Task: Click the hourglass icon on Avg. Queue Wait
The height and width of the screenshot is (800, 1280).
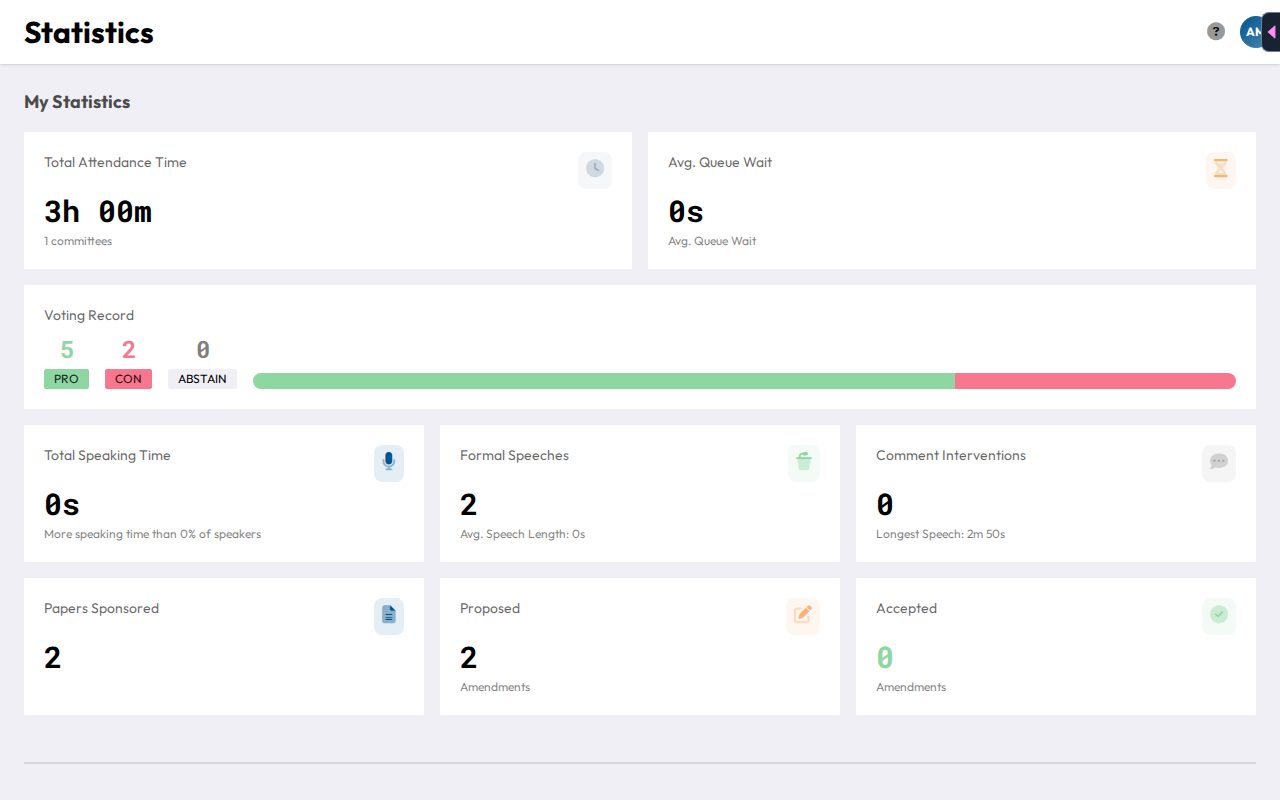Action: tap(1220, 169)
